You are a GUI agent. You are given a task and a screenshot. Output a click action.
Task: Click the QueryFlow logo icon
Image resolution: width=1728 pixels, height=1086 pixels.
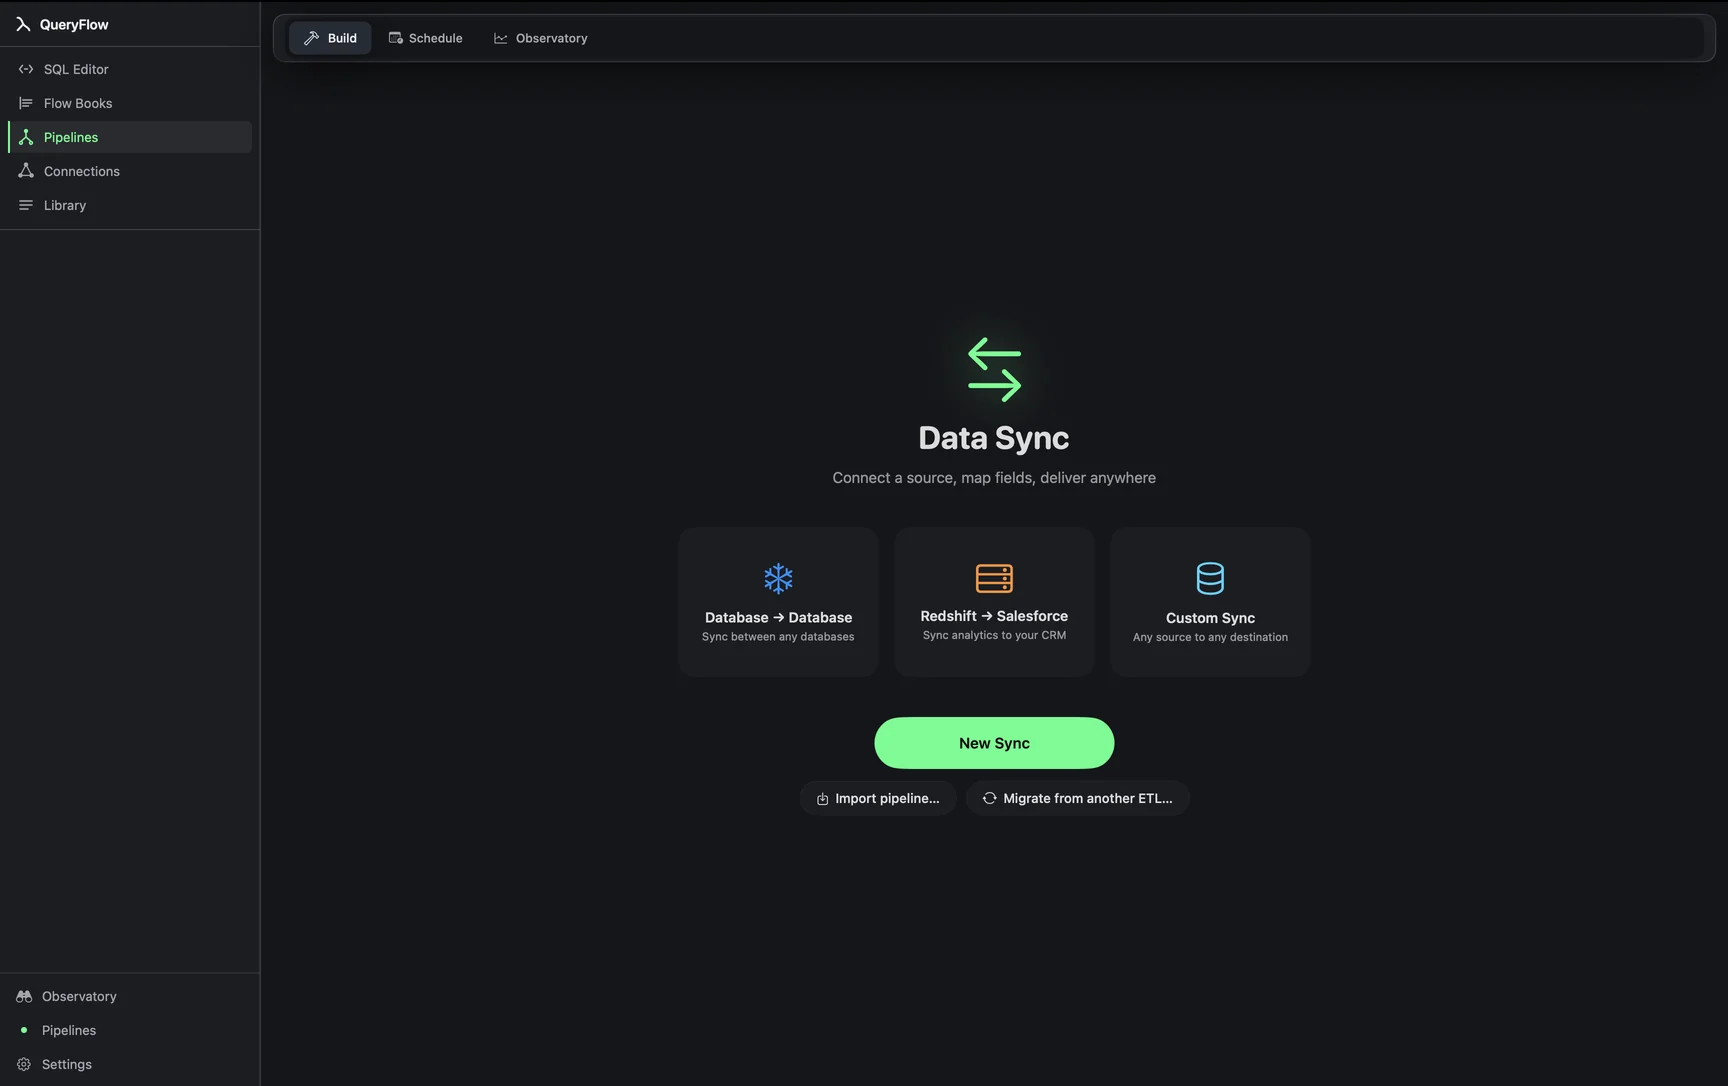[23, 24]
